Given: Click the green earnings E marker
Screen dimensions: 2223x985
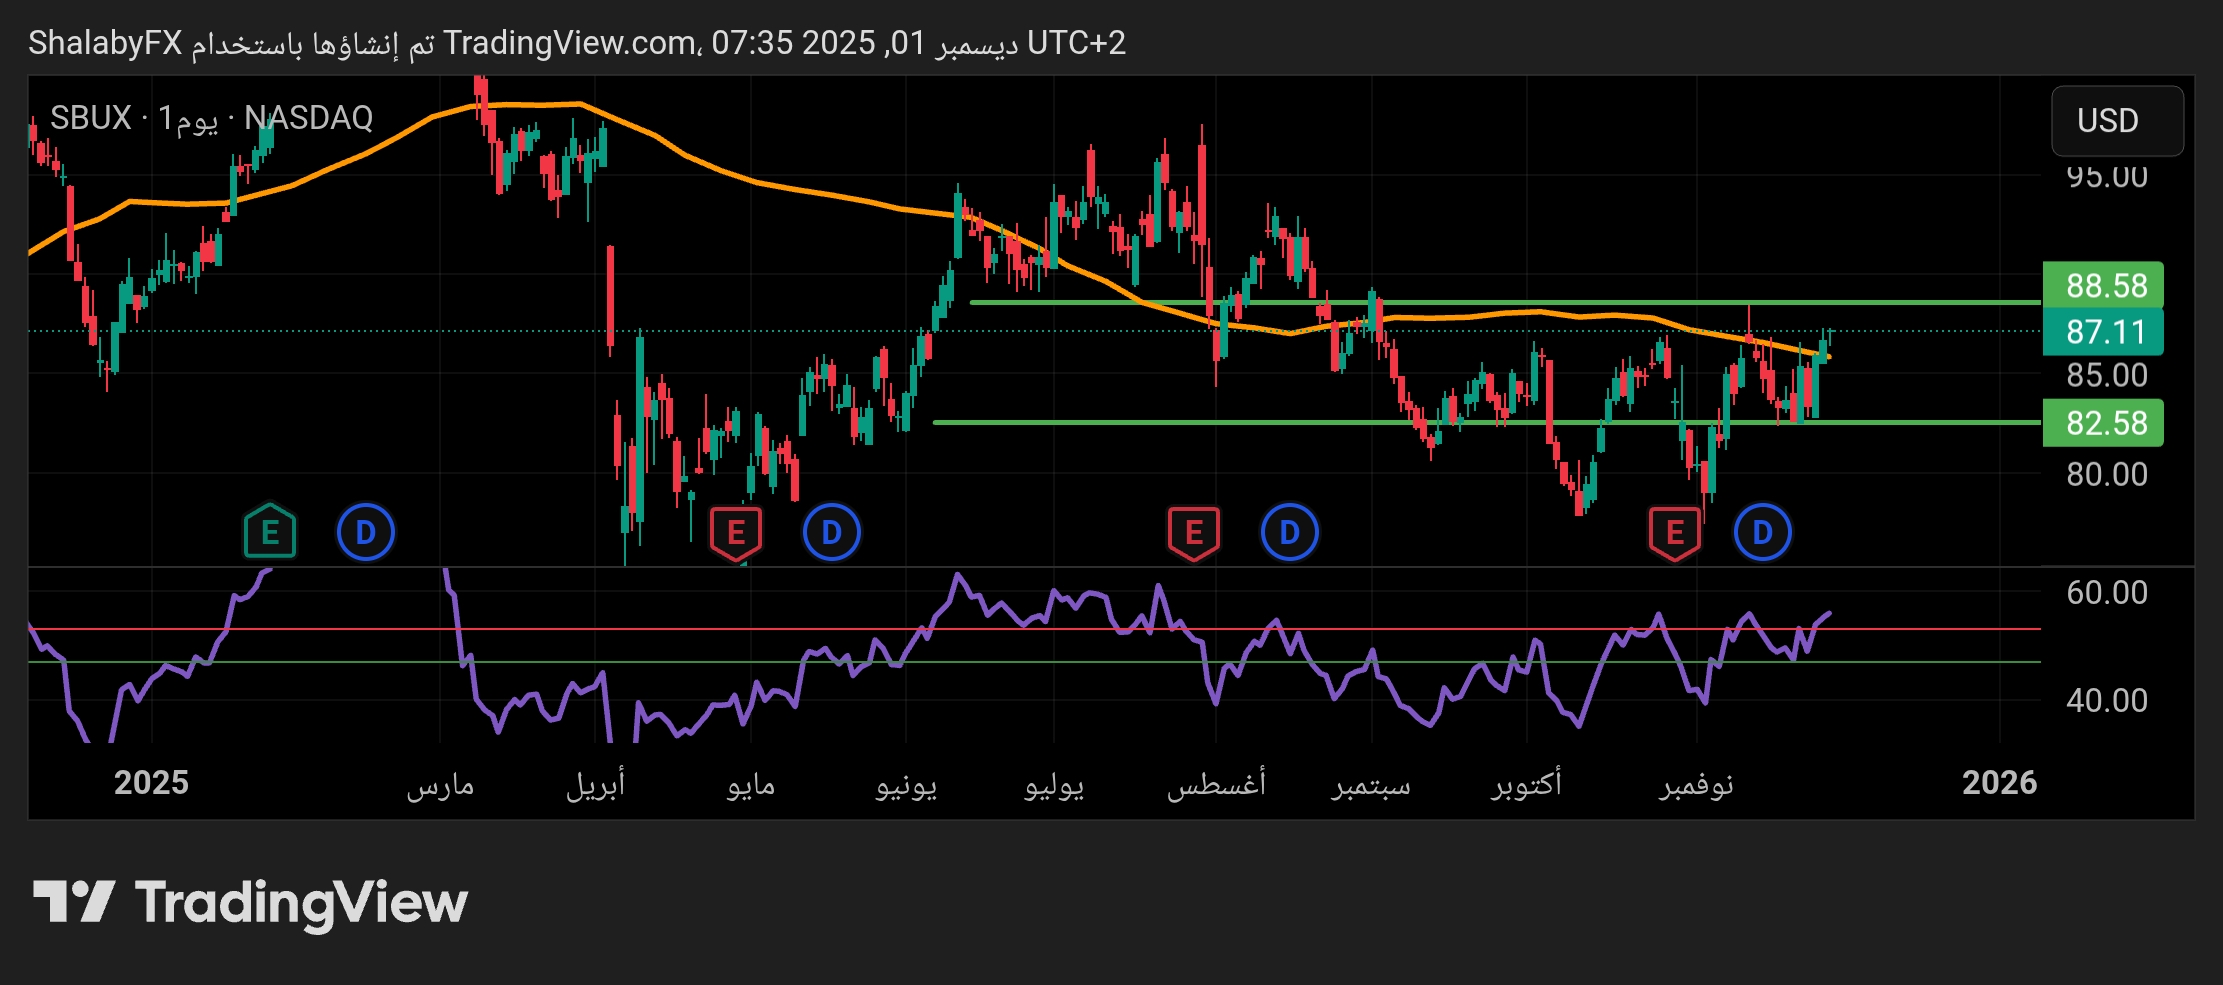Looking at the screenshot, I should click(270, 532).
